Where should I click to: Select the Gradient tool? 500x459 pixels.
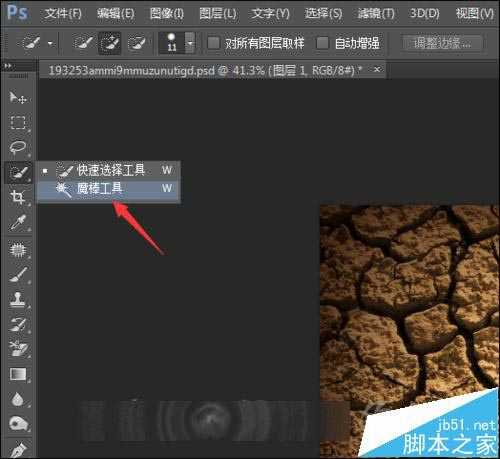(18, 374)
